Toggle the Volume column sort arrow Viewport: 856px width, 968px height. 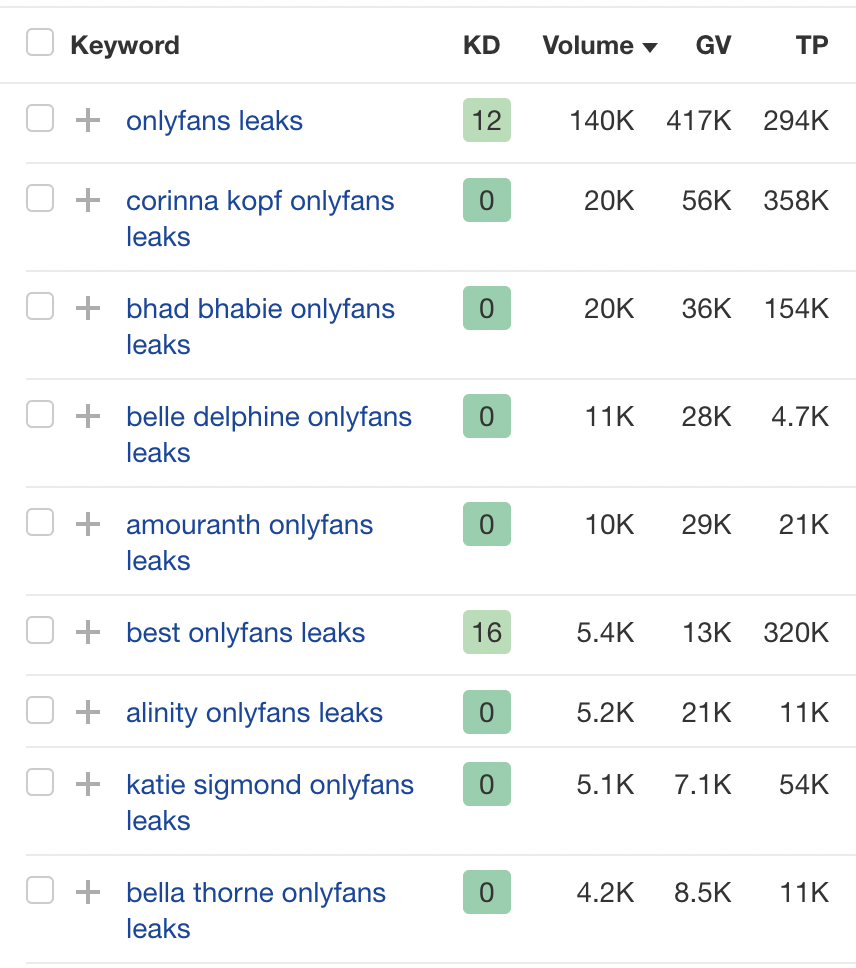(x=650, y=47)
